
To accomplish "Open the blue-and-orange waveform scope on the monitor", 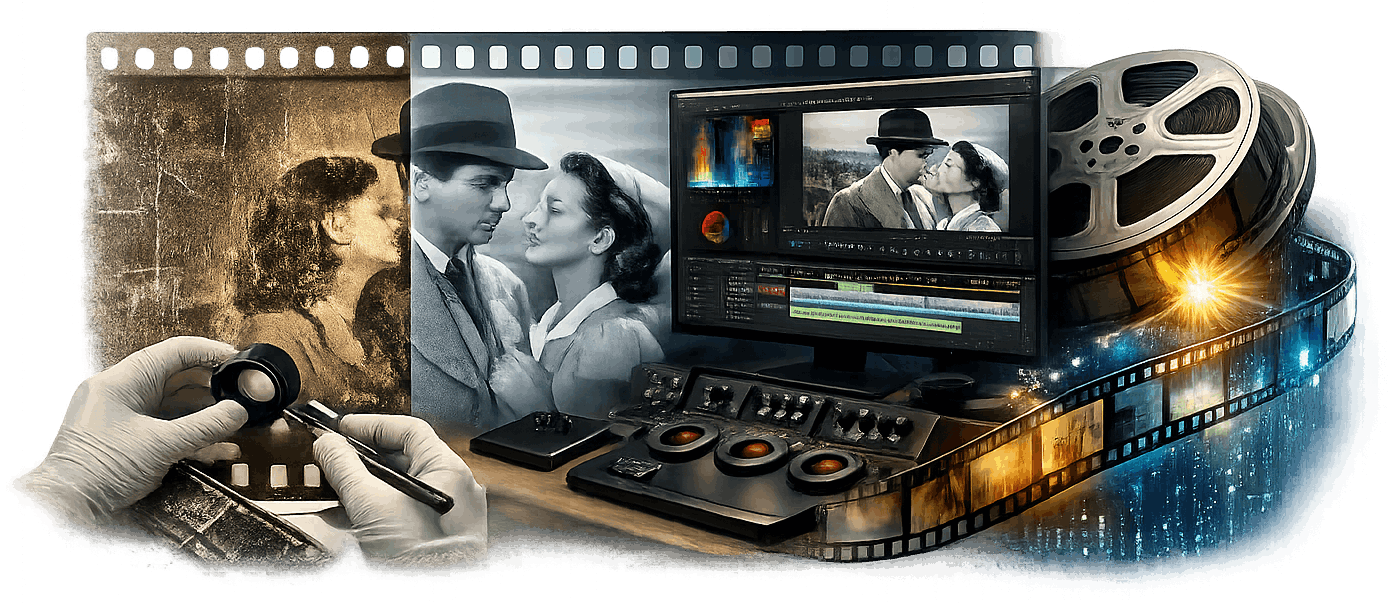I will (x=730, y=151).
